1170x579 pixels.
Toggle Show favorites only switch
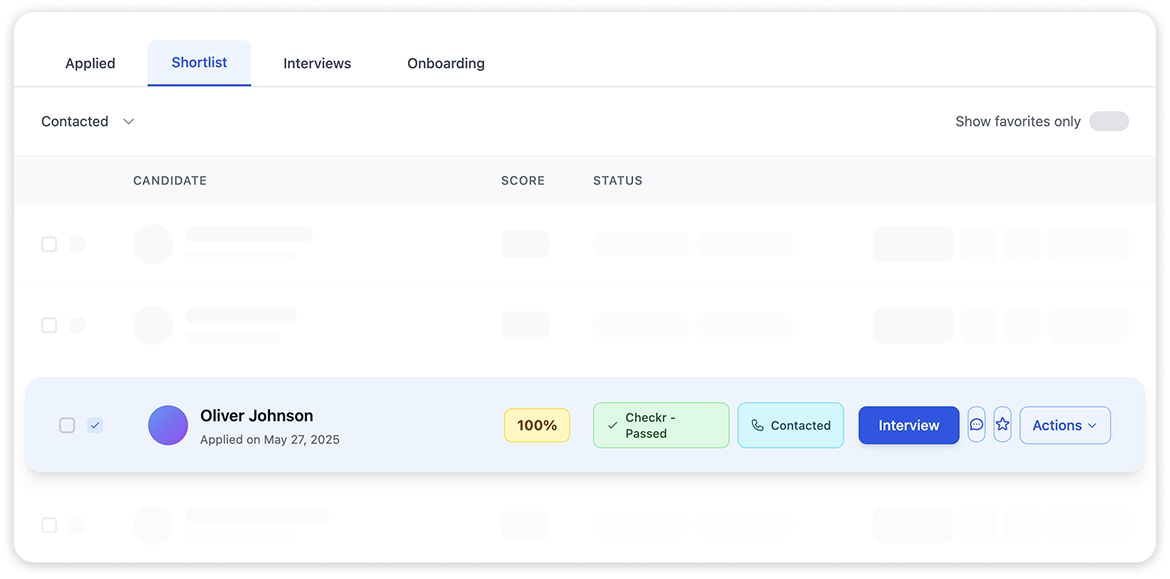tap(1108, 121)
